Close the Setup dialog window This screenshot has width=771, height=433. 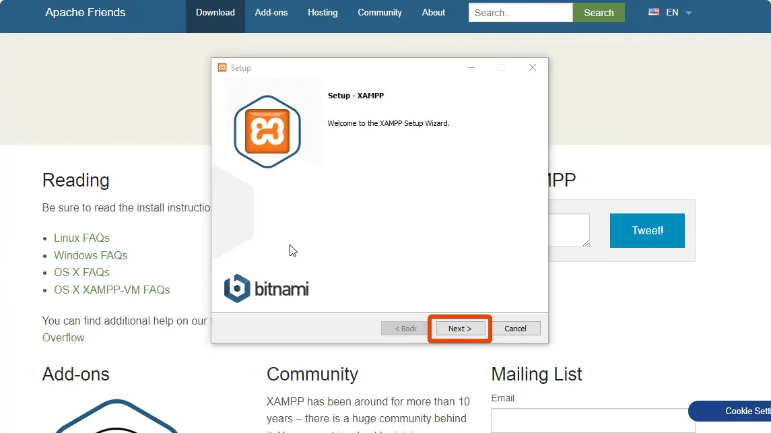pos(532,68)
